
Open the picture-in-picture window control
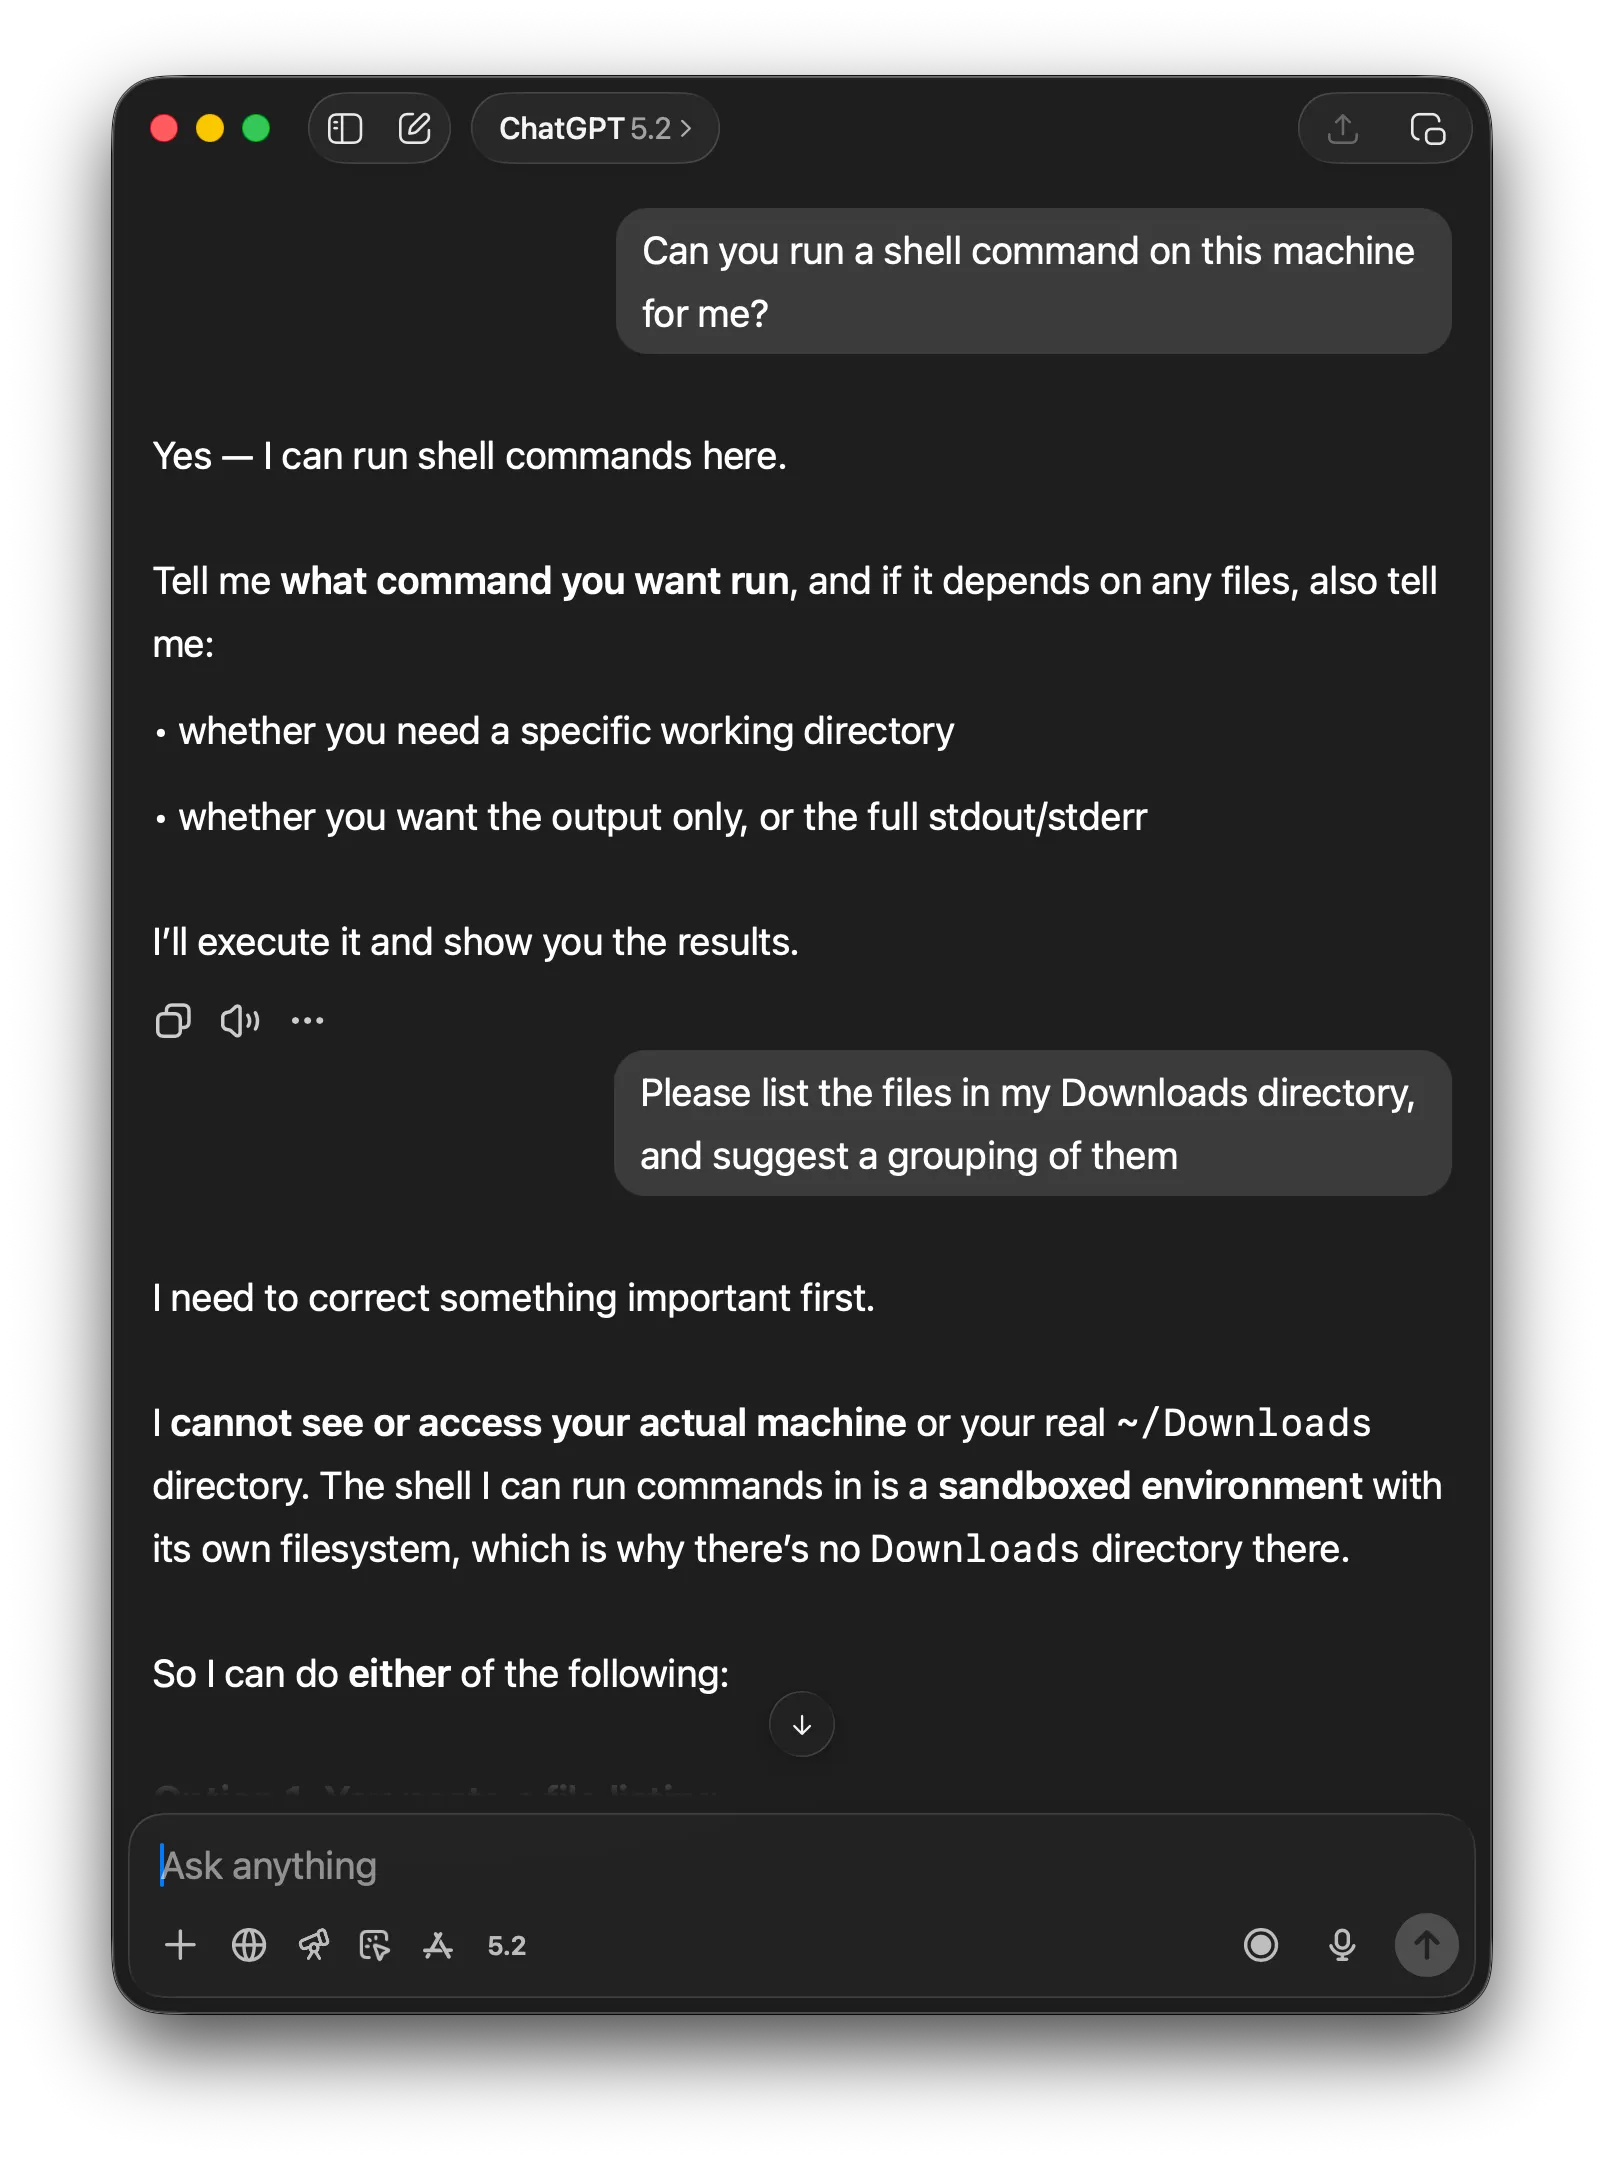click(x=1427, y=128)
